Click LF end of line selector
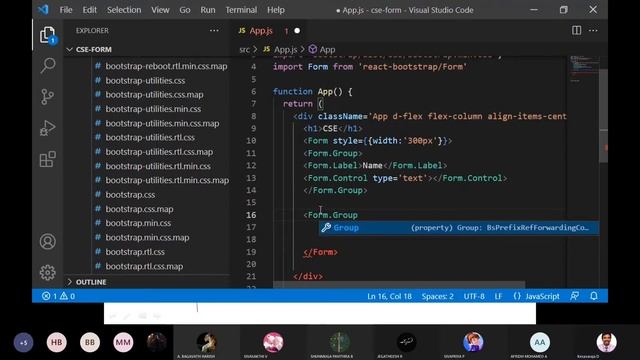This screenshot has width=640, height=360. (x=498, y=296)
